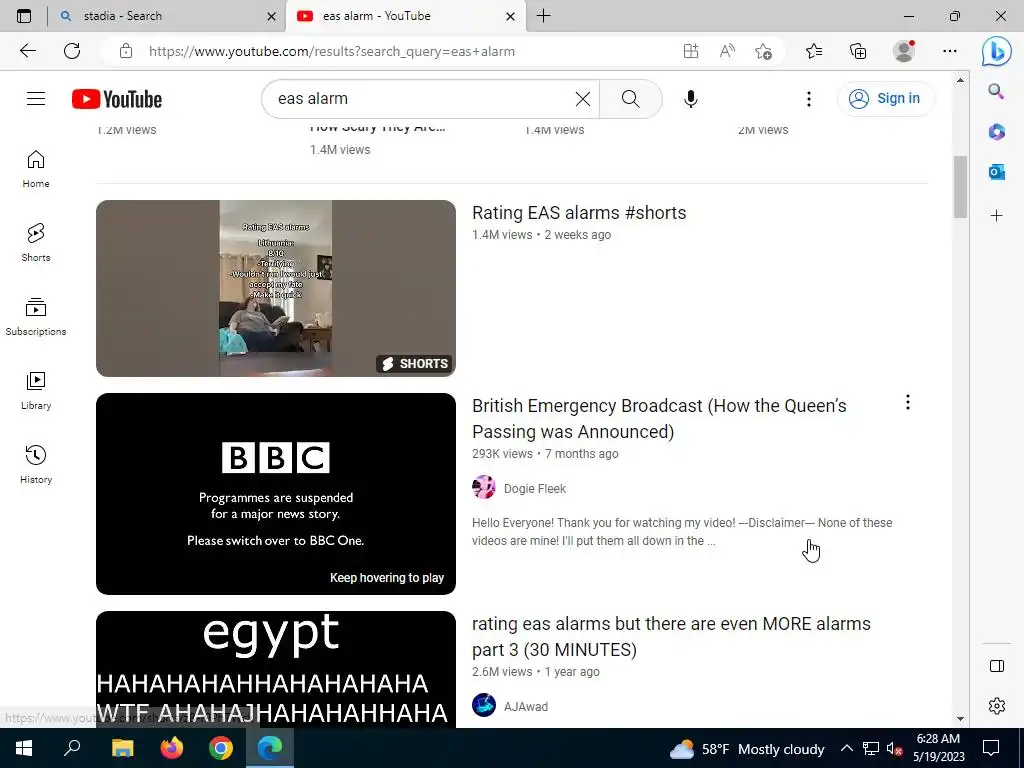This screenshot has height=768, width=1024.
Task: Click the muted volume tray icon
Action: (x=894, y=748)
